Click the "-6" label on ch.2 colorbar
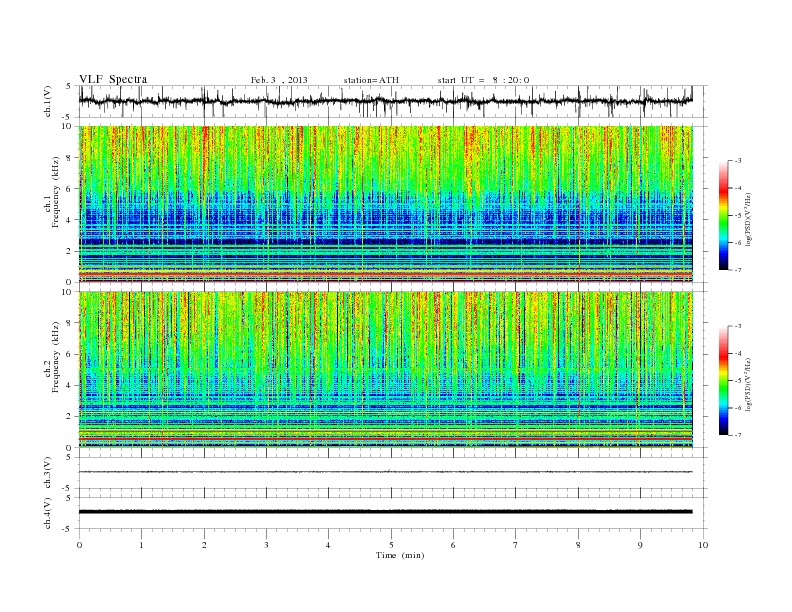This screenshot has height=612, width=792. coord(738,408)
